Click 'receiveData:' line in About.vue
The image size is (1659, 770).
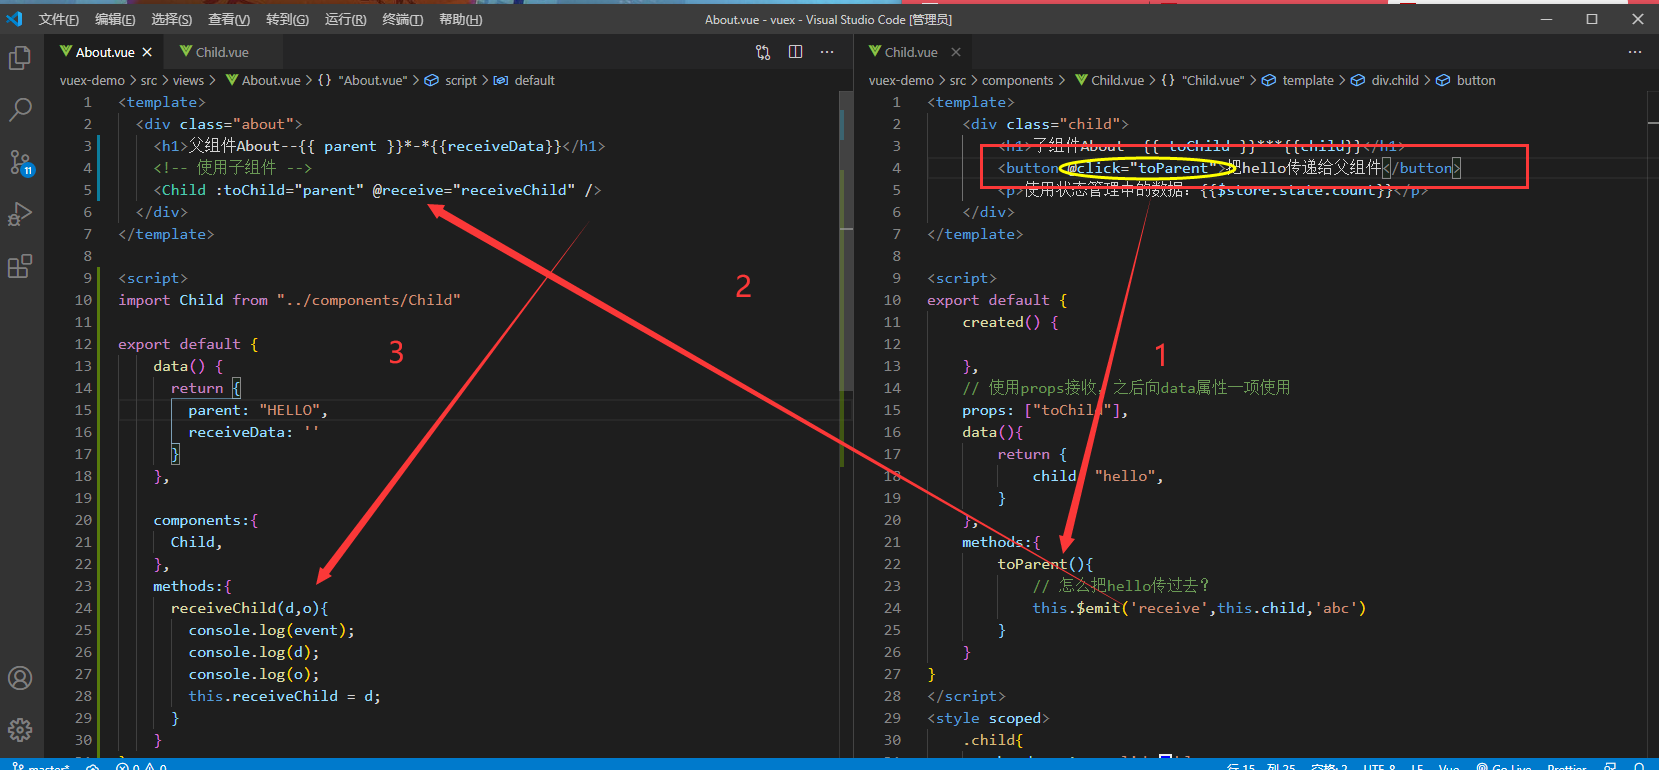coord(253,432)
